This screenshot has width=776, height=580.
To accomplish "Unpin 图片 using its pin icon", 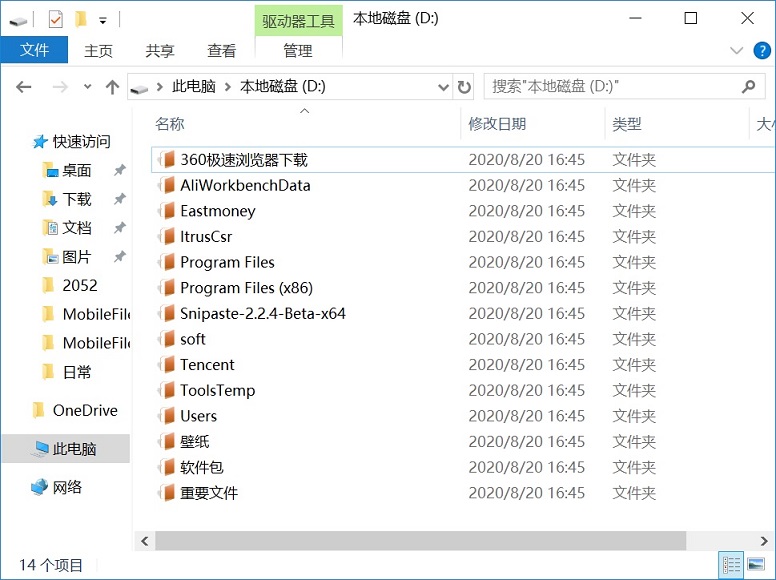I will click(x=119, y=257).
